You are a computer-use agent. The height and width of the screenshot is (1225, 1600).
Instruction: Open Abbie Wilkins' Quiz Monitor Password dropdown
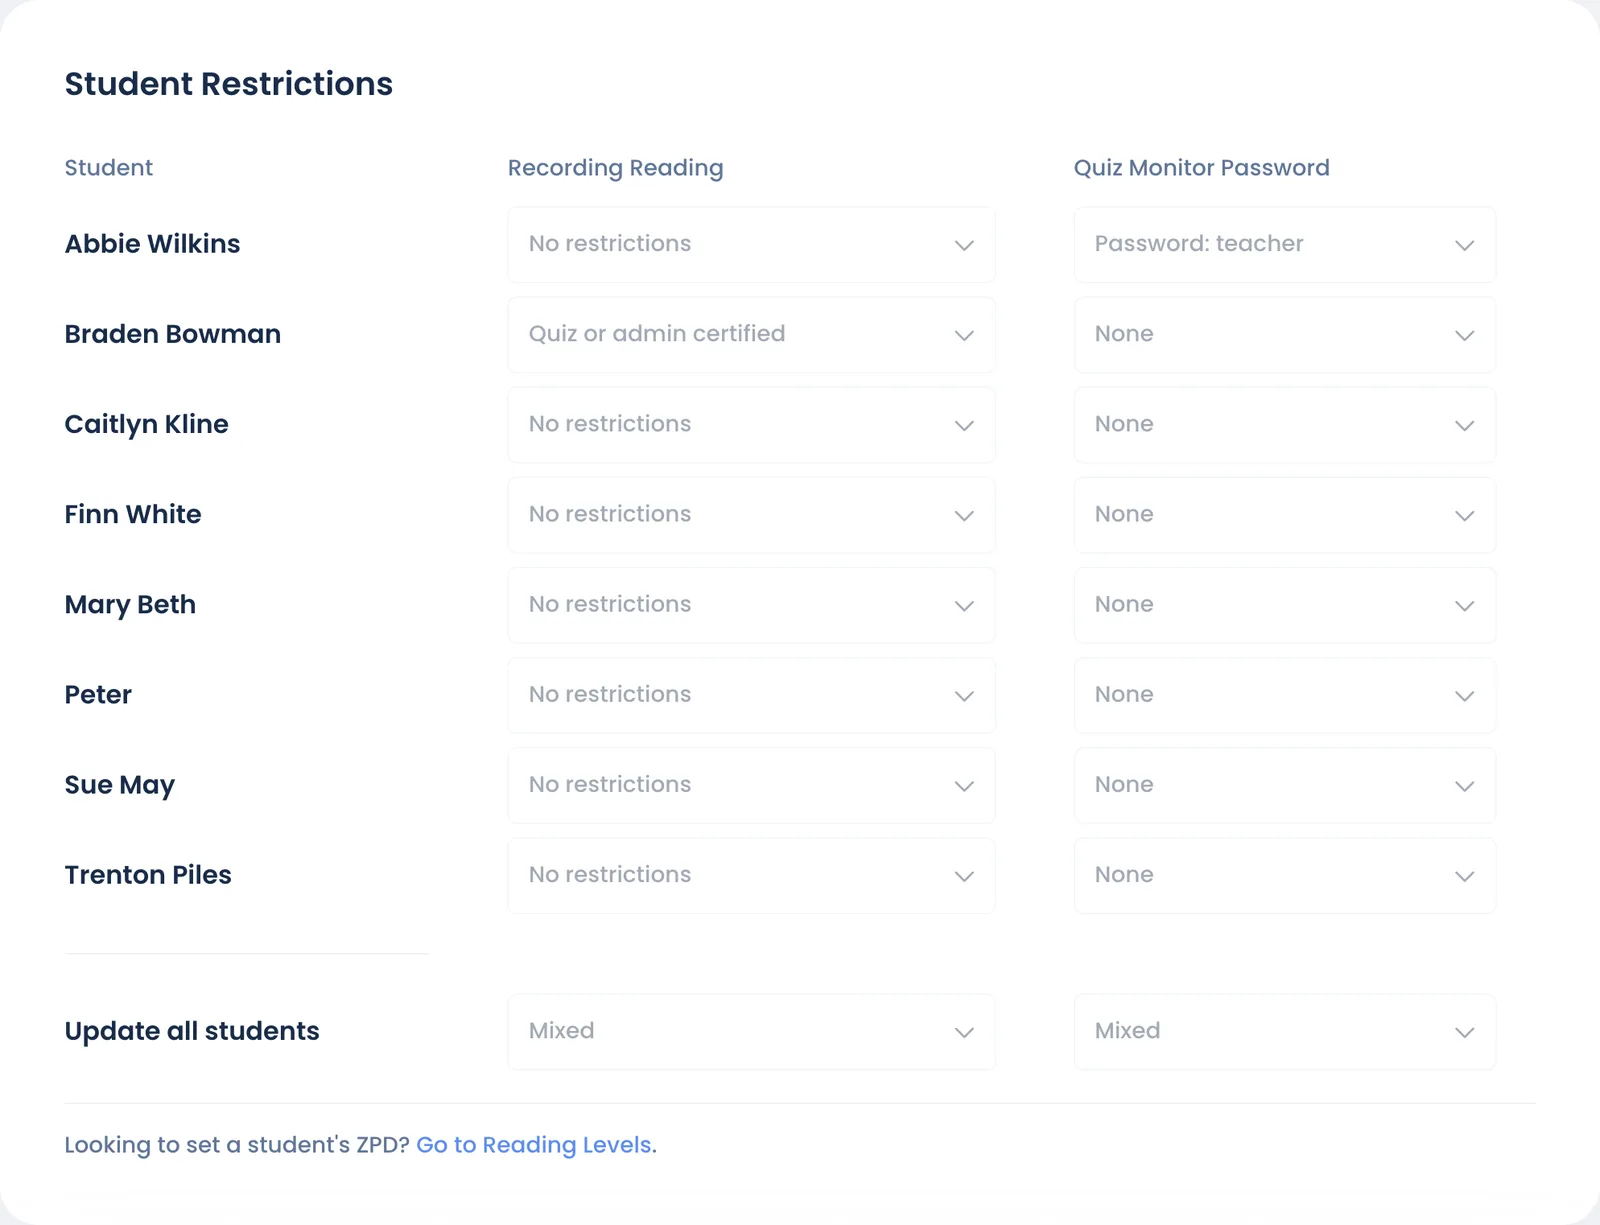[x=1285, y=245]
